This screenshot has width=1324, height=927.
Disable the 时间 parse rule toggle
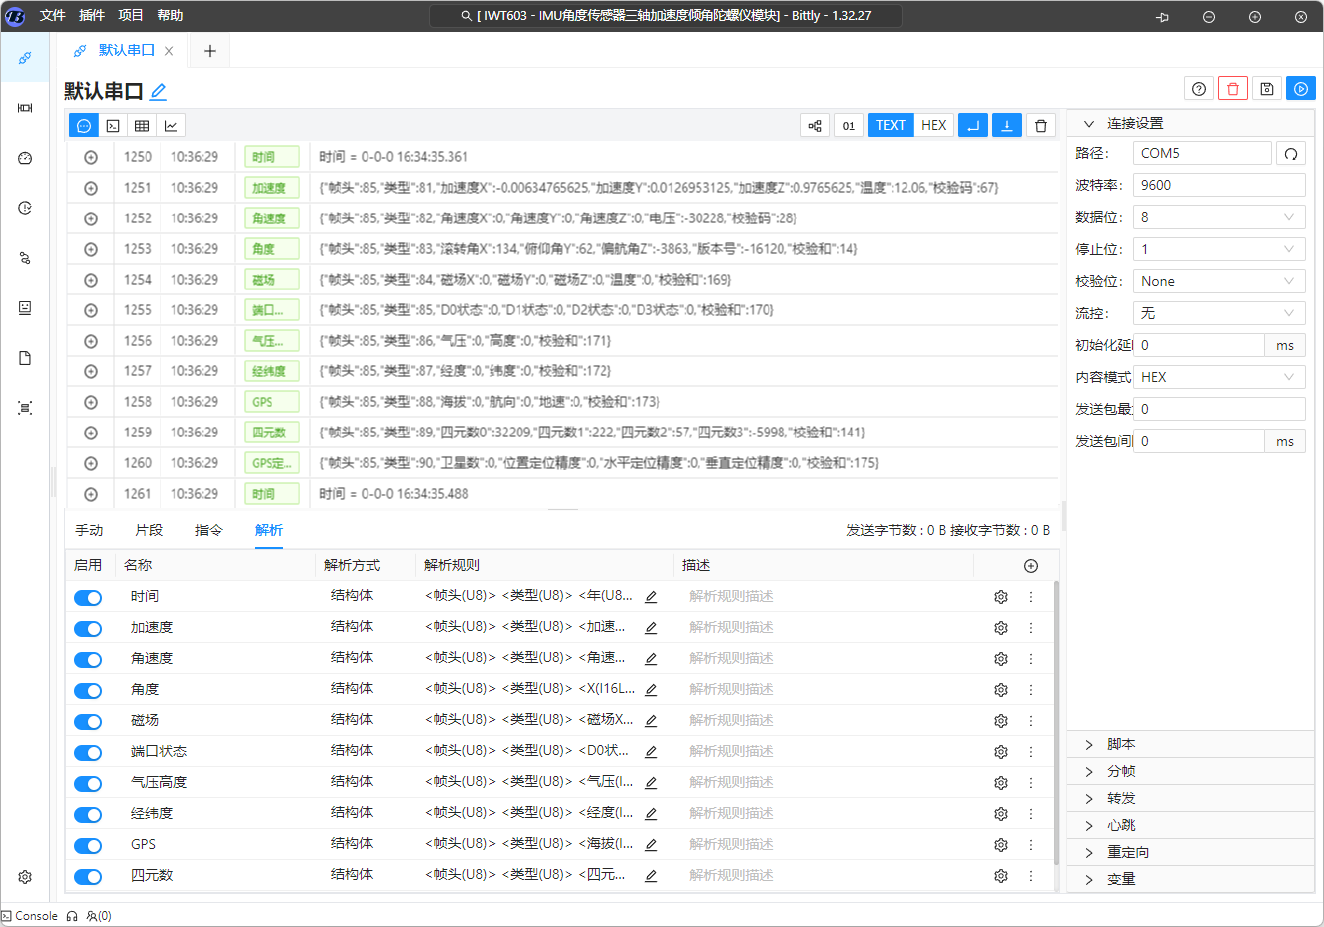[x=88, y=597]
